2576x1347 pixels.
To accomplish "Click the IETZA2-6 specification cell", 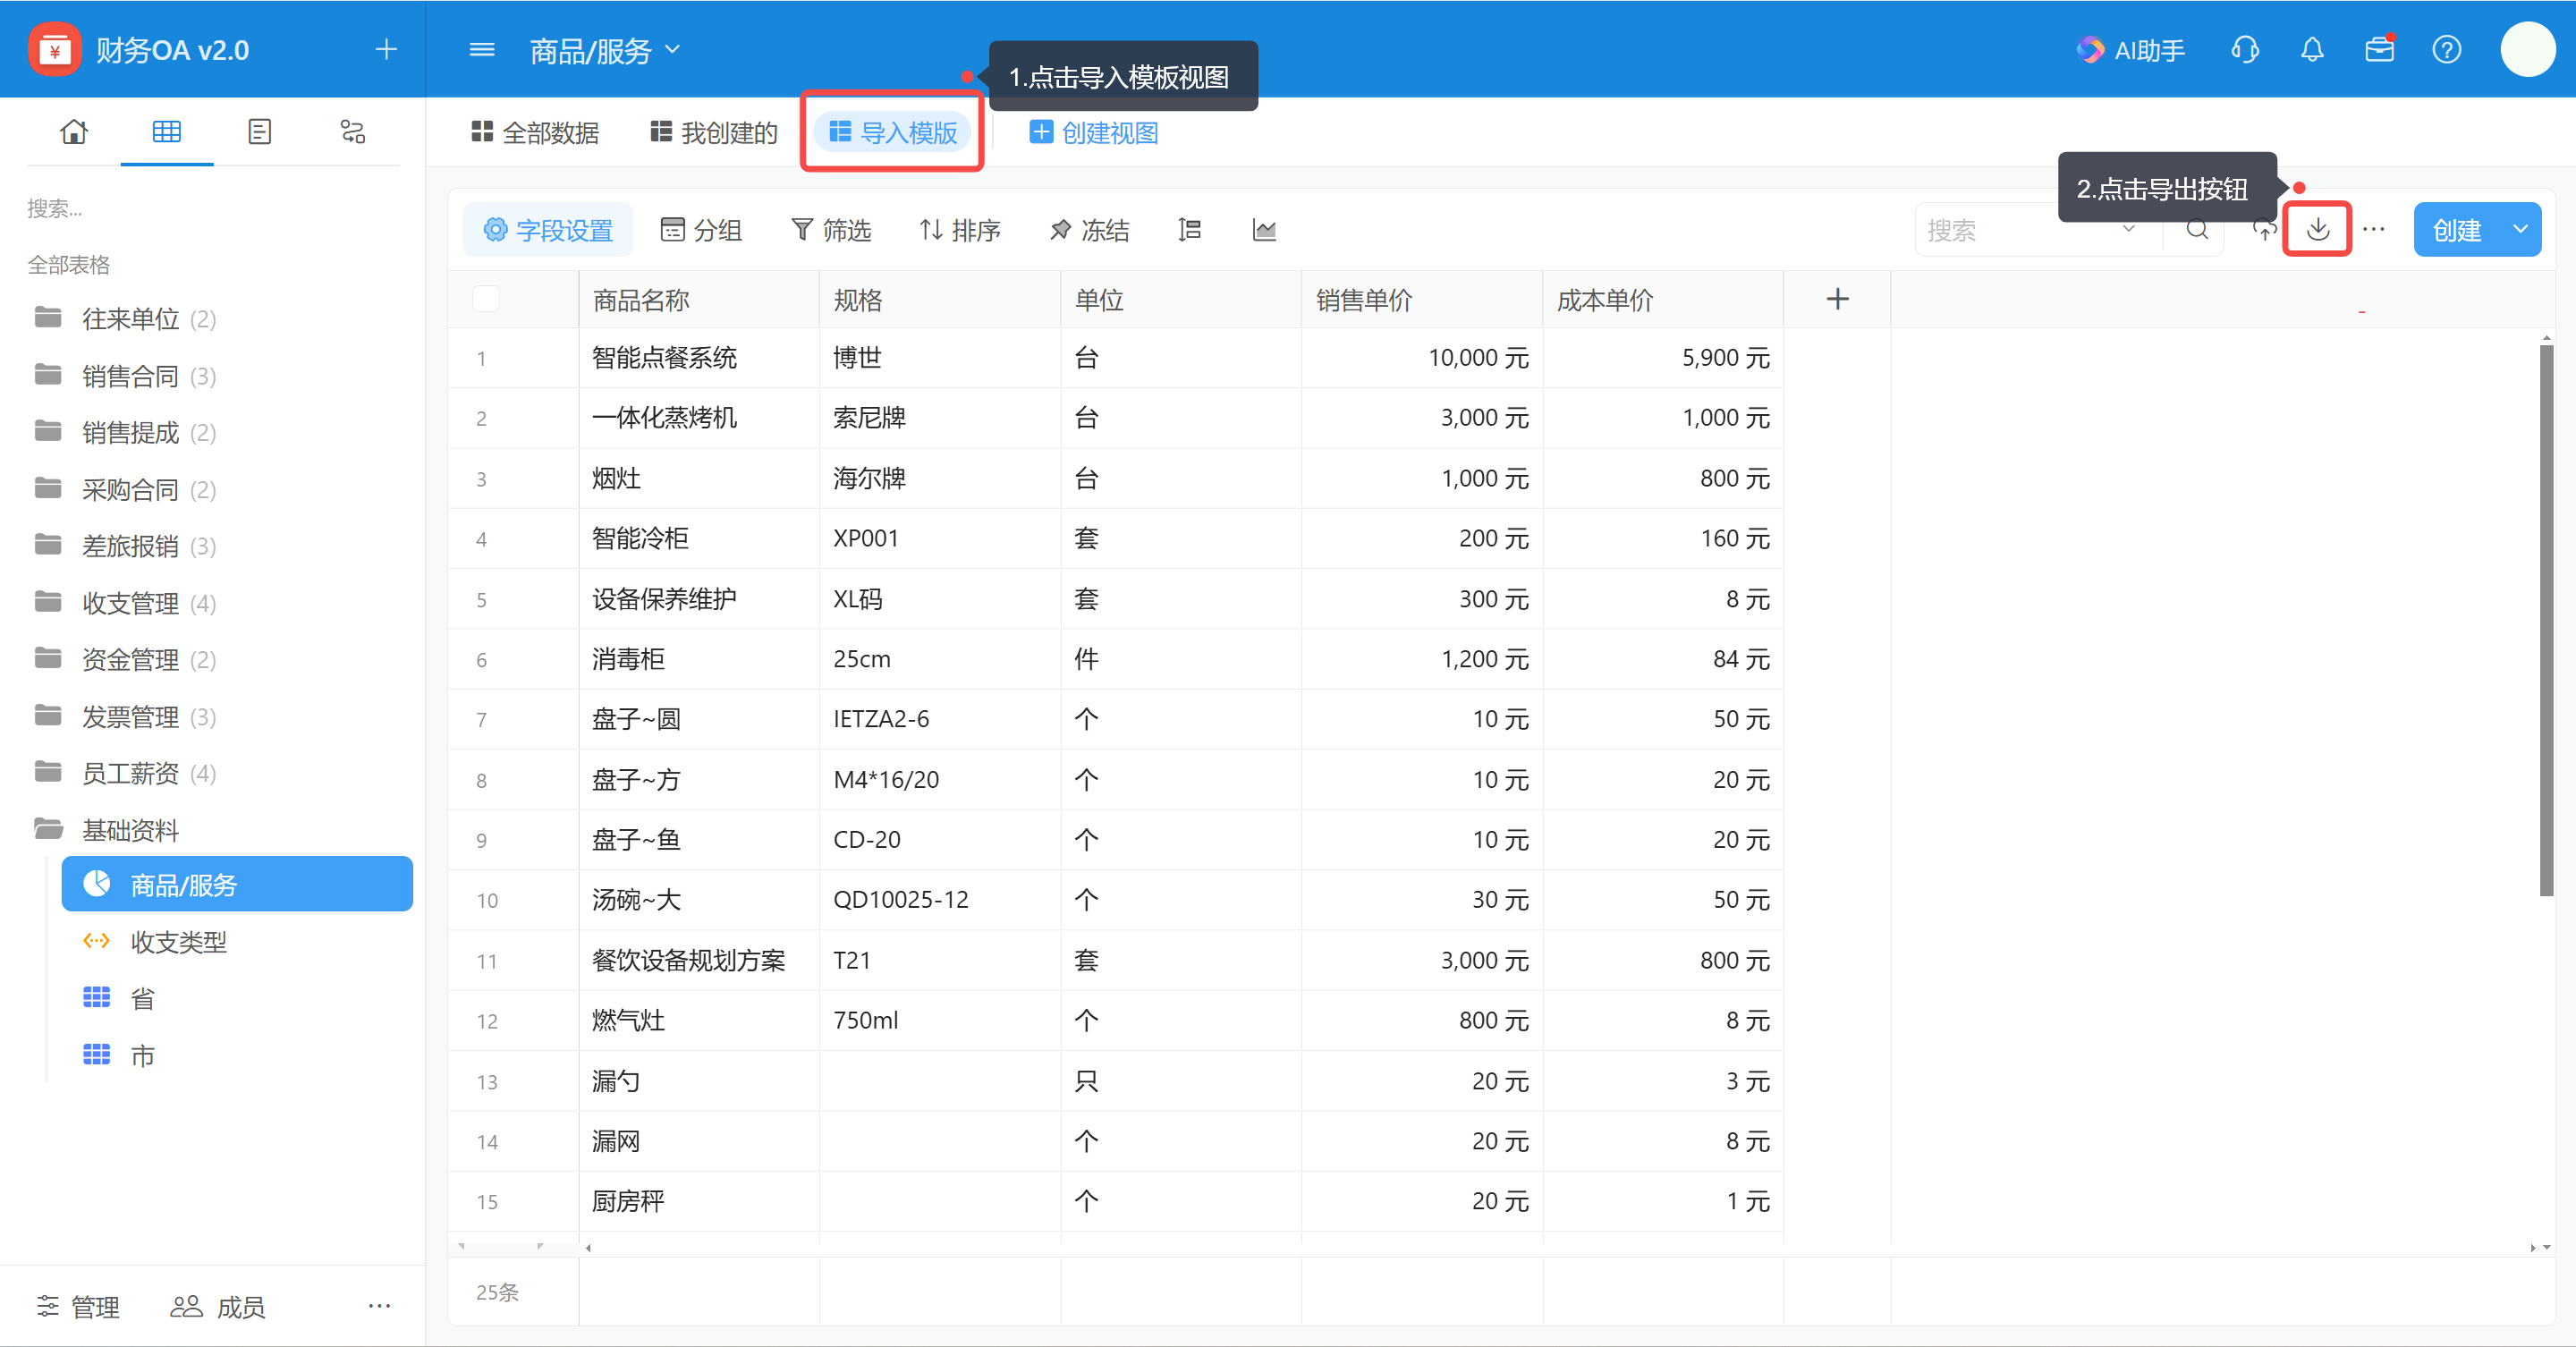I will (940, 719).
